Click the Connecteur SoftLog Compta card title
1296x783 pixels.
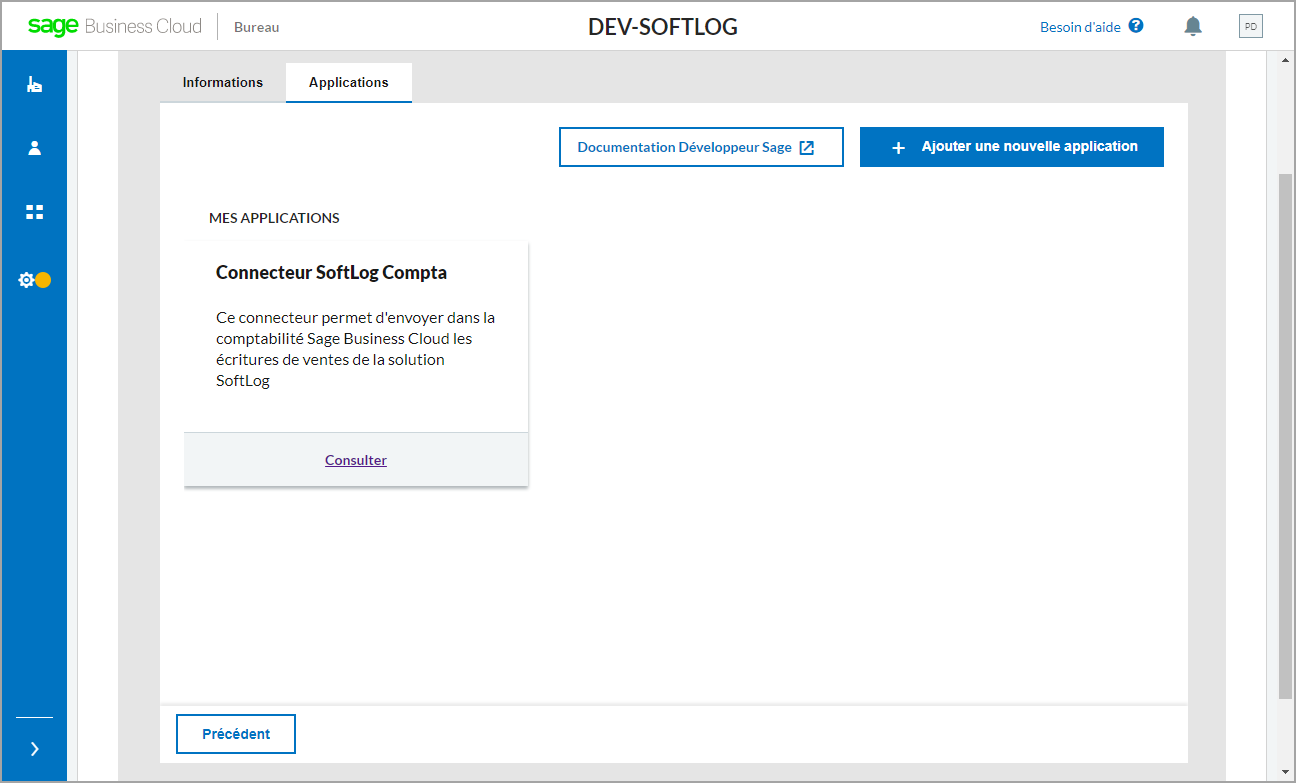(x=331, y=272)
